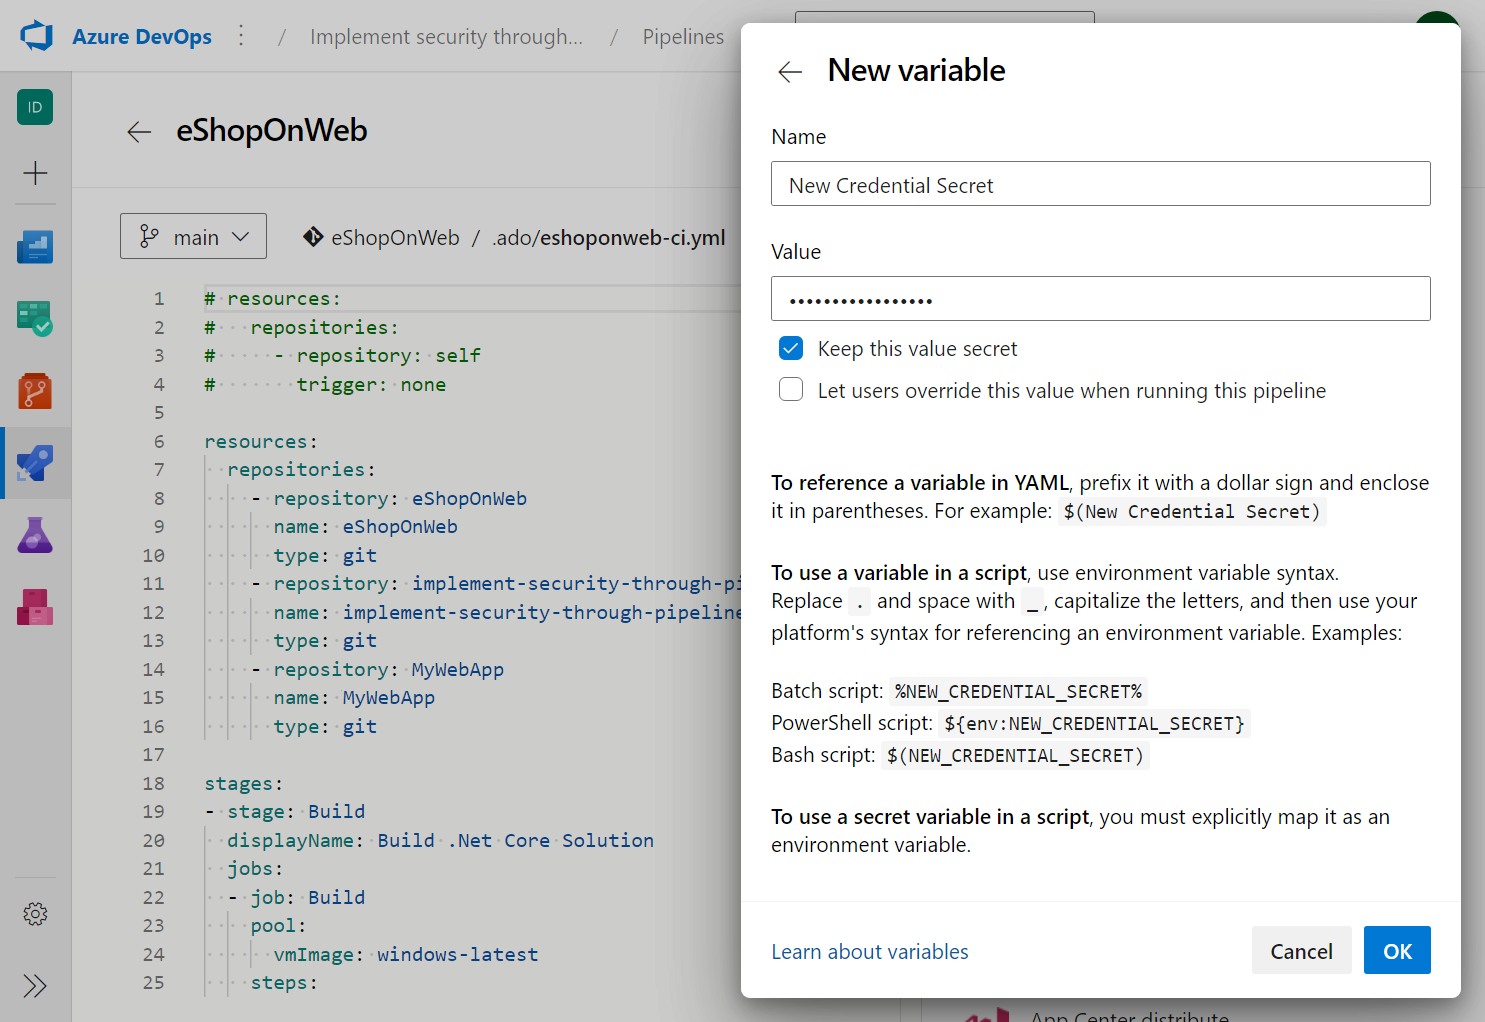Toggle the secret checkbox back on
1485x1022 pixels.
click(x=791, y=348)
